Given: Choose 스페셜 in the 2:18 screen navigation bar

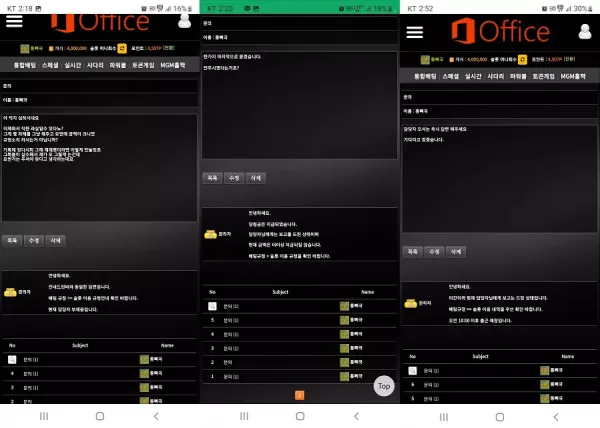Looking at the screenshot, I should [x=50, y=65].
